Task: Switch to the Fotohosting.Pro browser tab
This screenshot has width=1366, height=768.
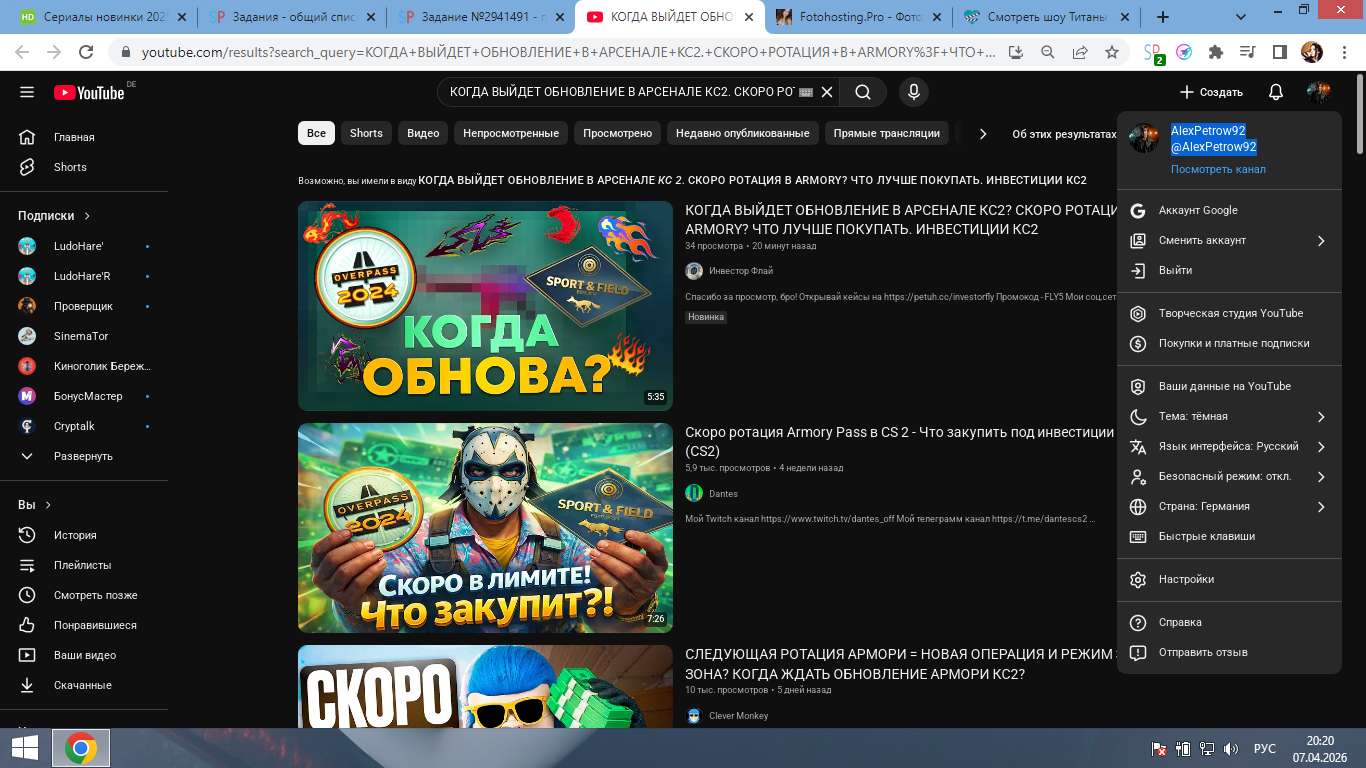Action: [x=858, y=17]
